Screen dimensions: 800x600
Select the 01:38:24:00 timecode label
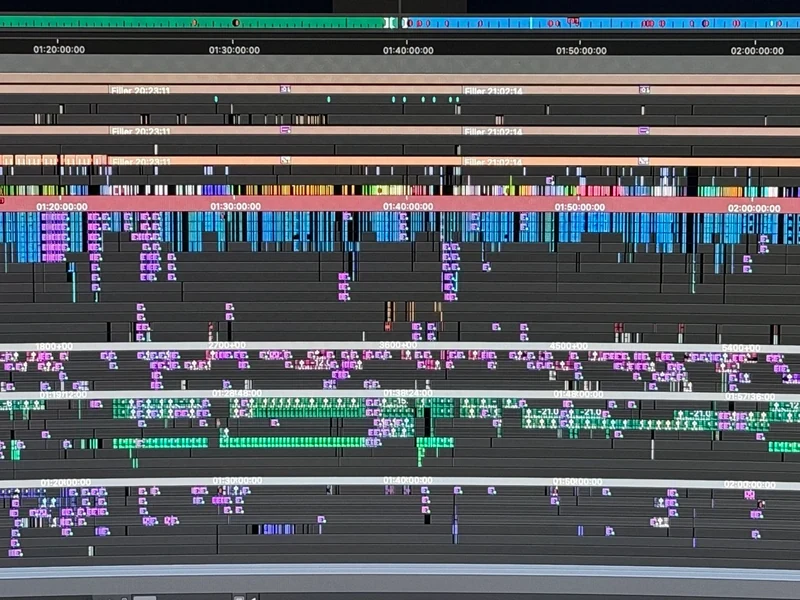(x=408, y=393)
